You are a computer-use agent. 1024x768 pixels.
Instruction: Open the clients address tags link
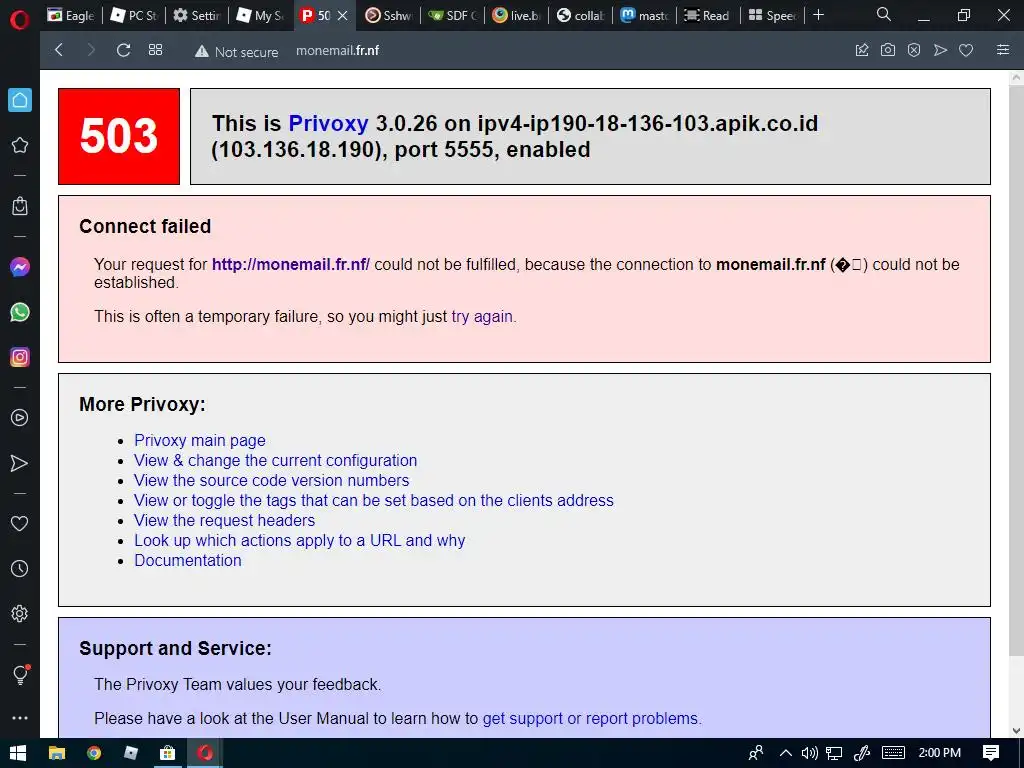point(374,501)
